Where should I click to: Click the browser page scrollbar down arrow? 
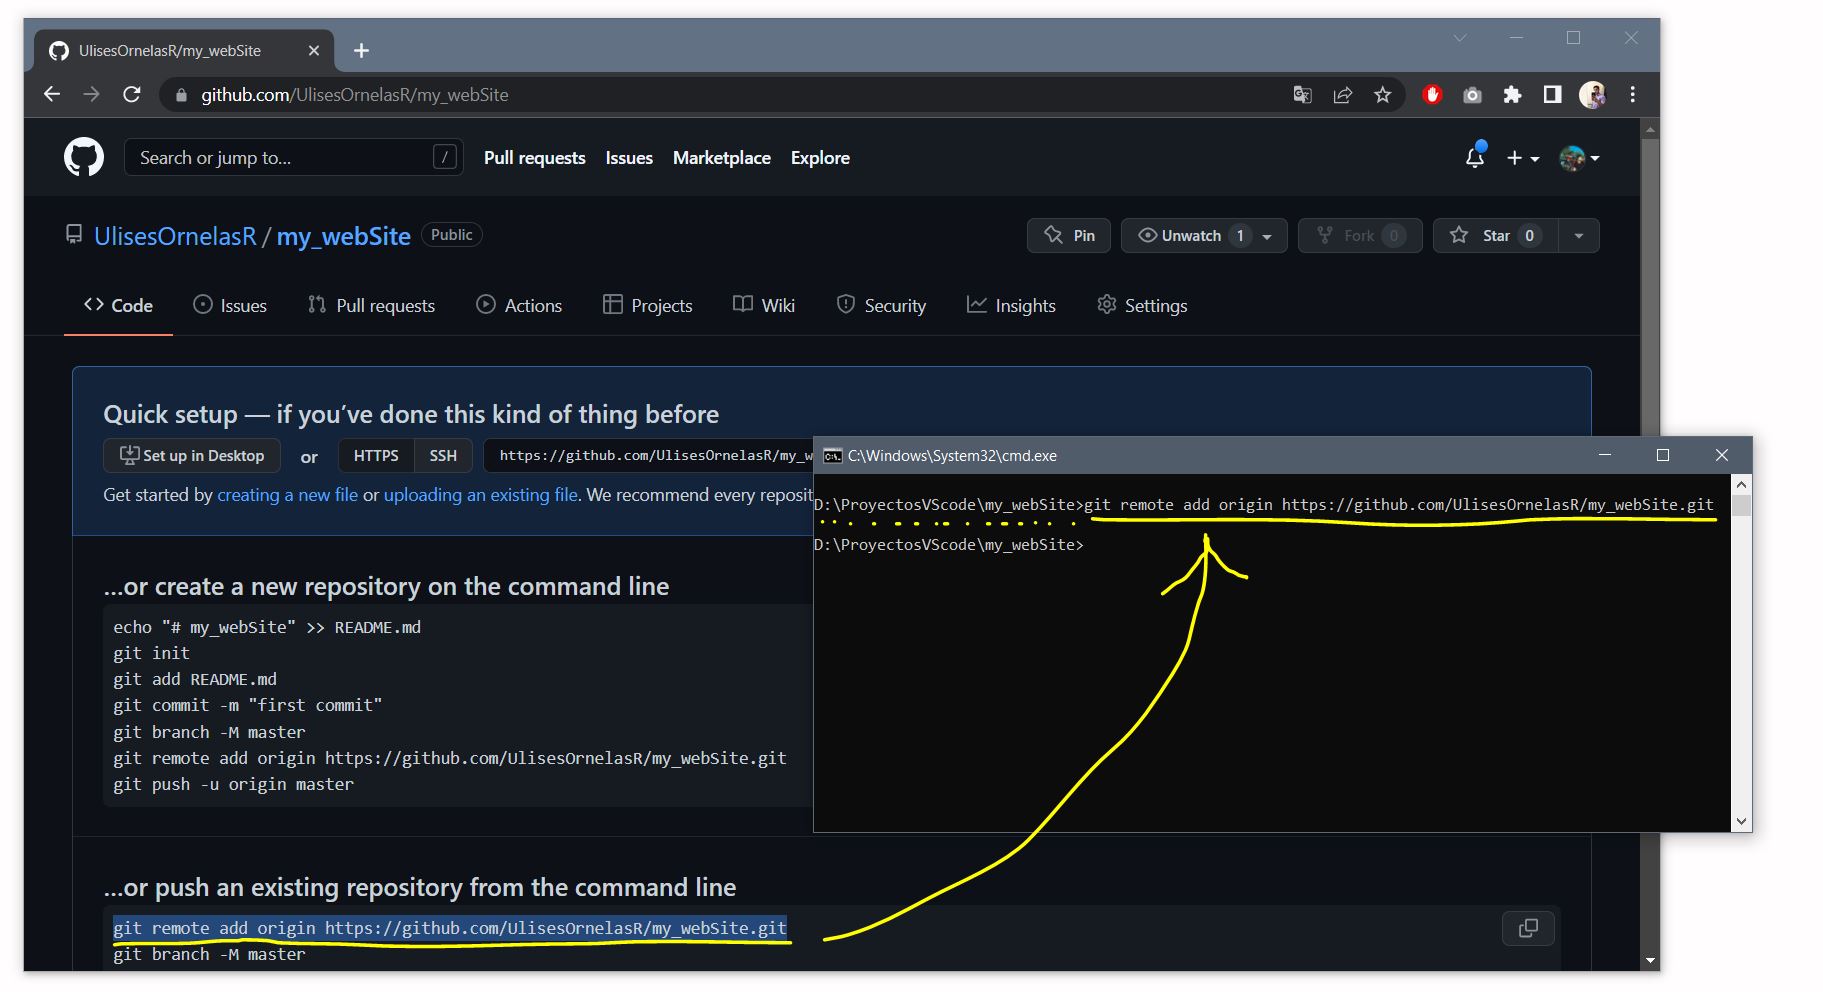(1650, 960)
